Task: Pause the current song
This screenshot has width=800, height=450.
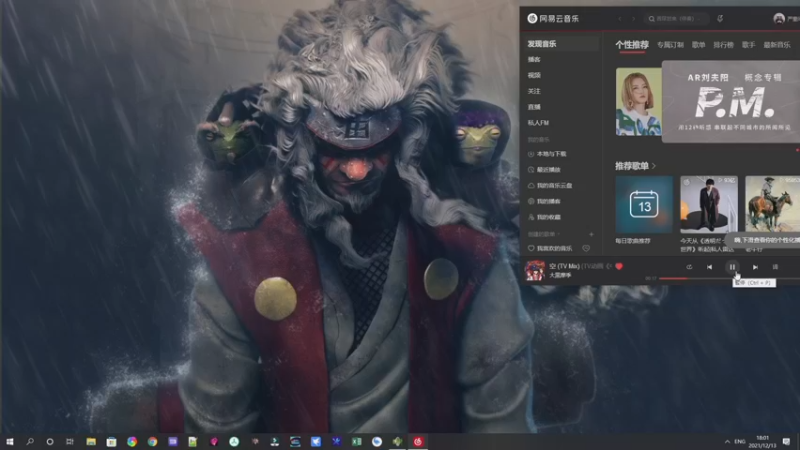Action: tap(732, 267)
